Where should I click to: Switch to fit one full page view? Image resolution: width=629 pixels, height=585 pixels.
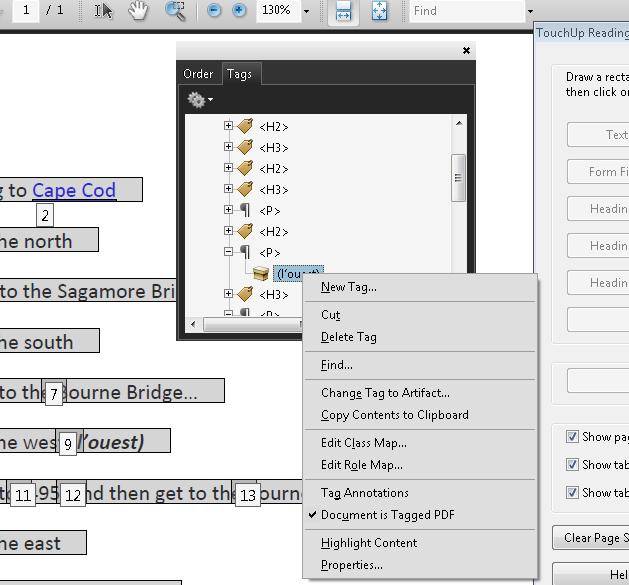379,11
